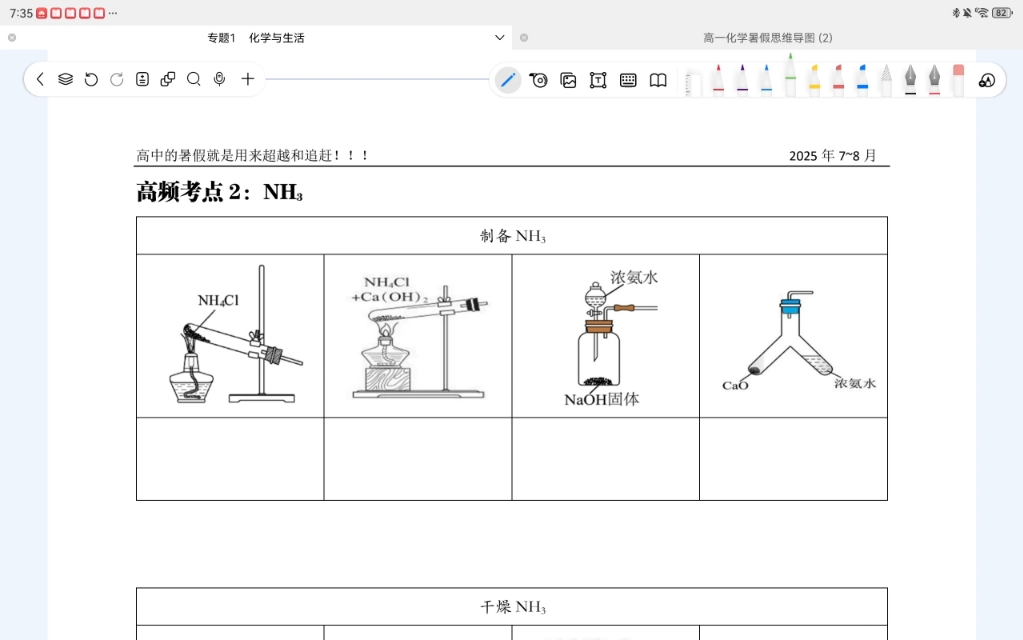This screenshot has width=1023, height=640.
Task: Choose the red highlighter
Action: click(x=838, y=81)
